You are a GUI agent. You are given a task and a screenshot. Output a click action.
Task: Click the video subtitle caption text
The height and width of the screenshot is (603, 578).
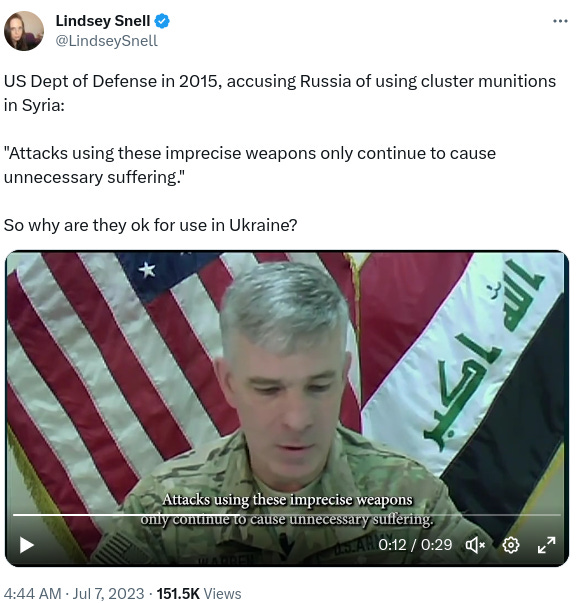287,509
